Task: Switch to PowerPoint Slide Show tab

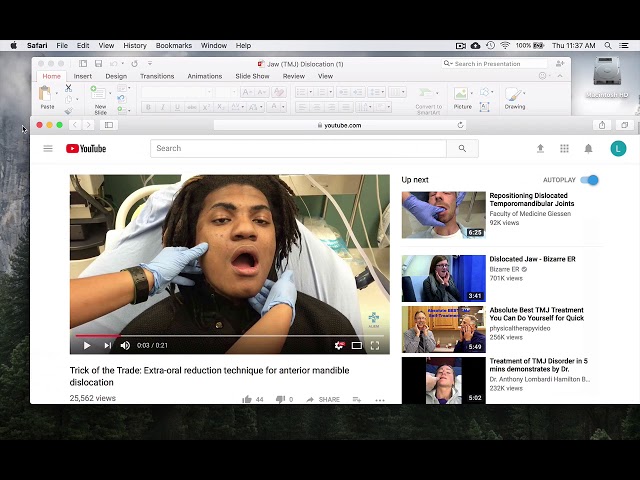Action: coord(252,76)
